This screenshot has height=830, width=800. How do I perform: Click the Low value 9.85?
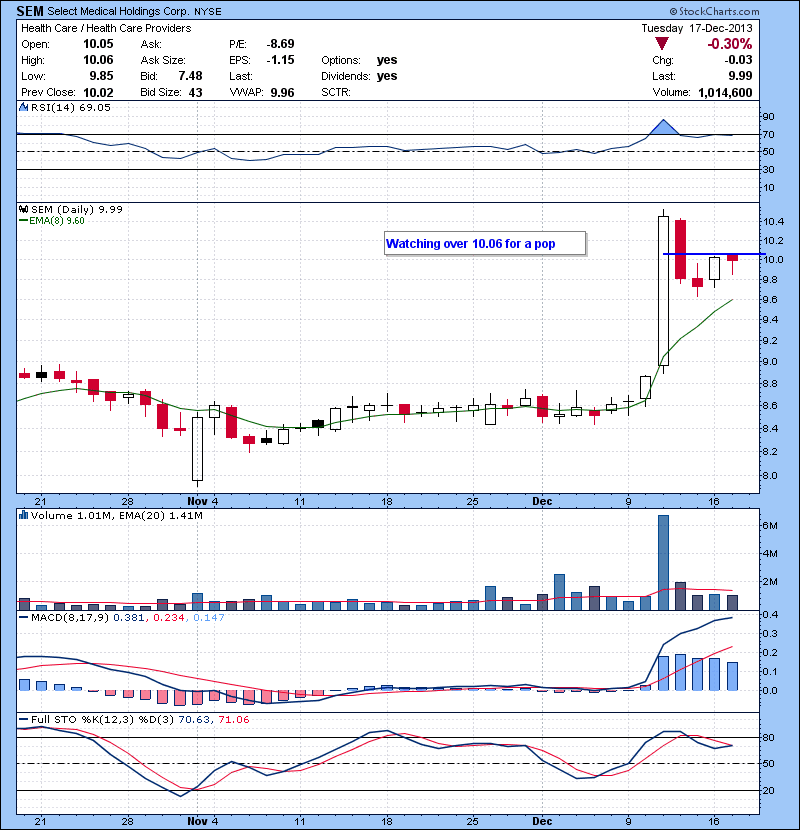101,76
